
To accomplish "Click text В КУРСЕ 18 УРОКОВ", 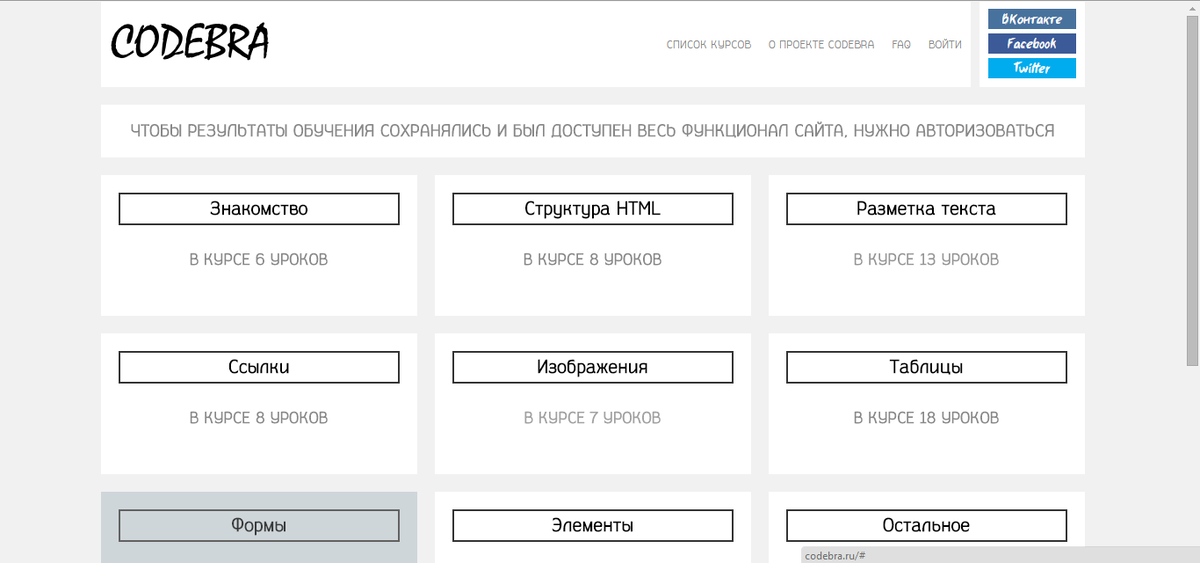I will (926, 418).
